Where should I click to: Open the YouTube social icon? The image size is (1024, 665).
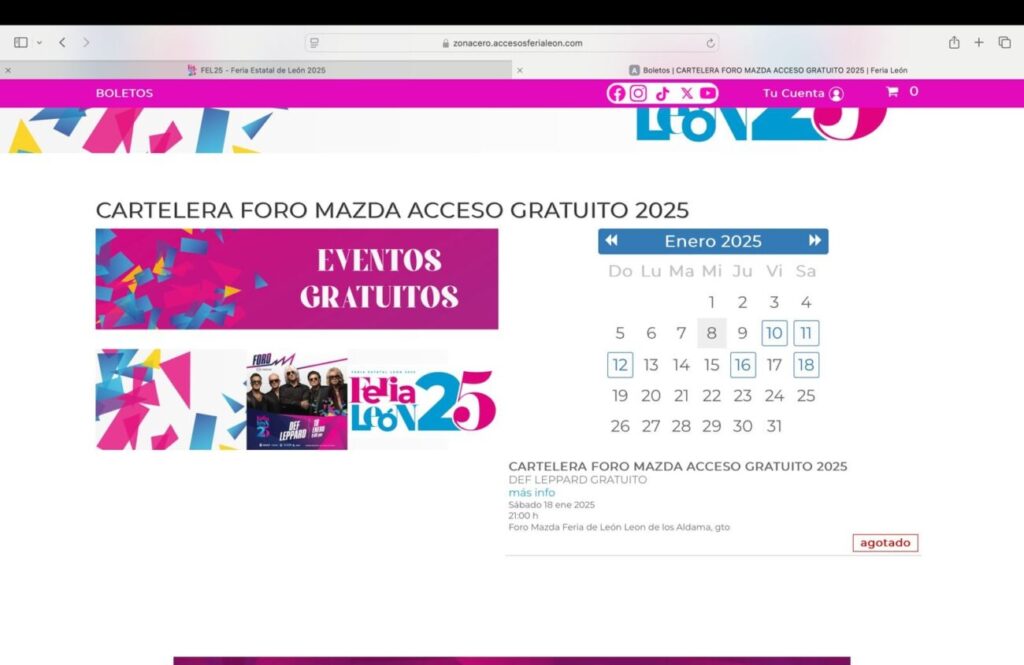708,93
